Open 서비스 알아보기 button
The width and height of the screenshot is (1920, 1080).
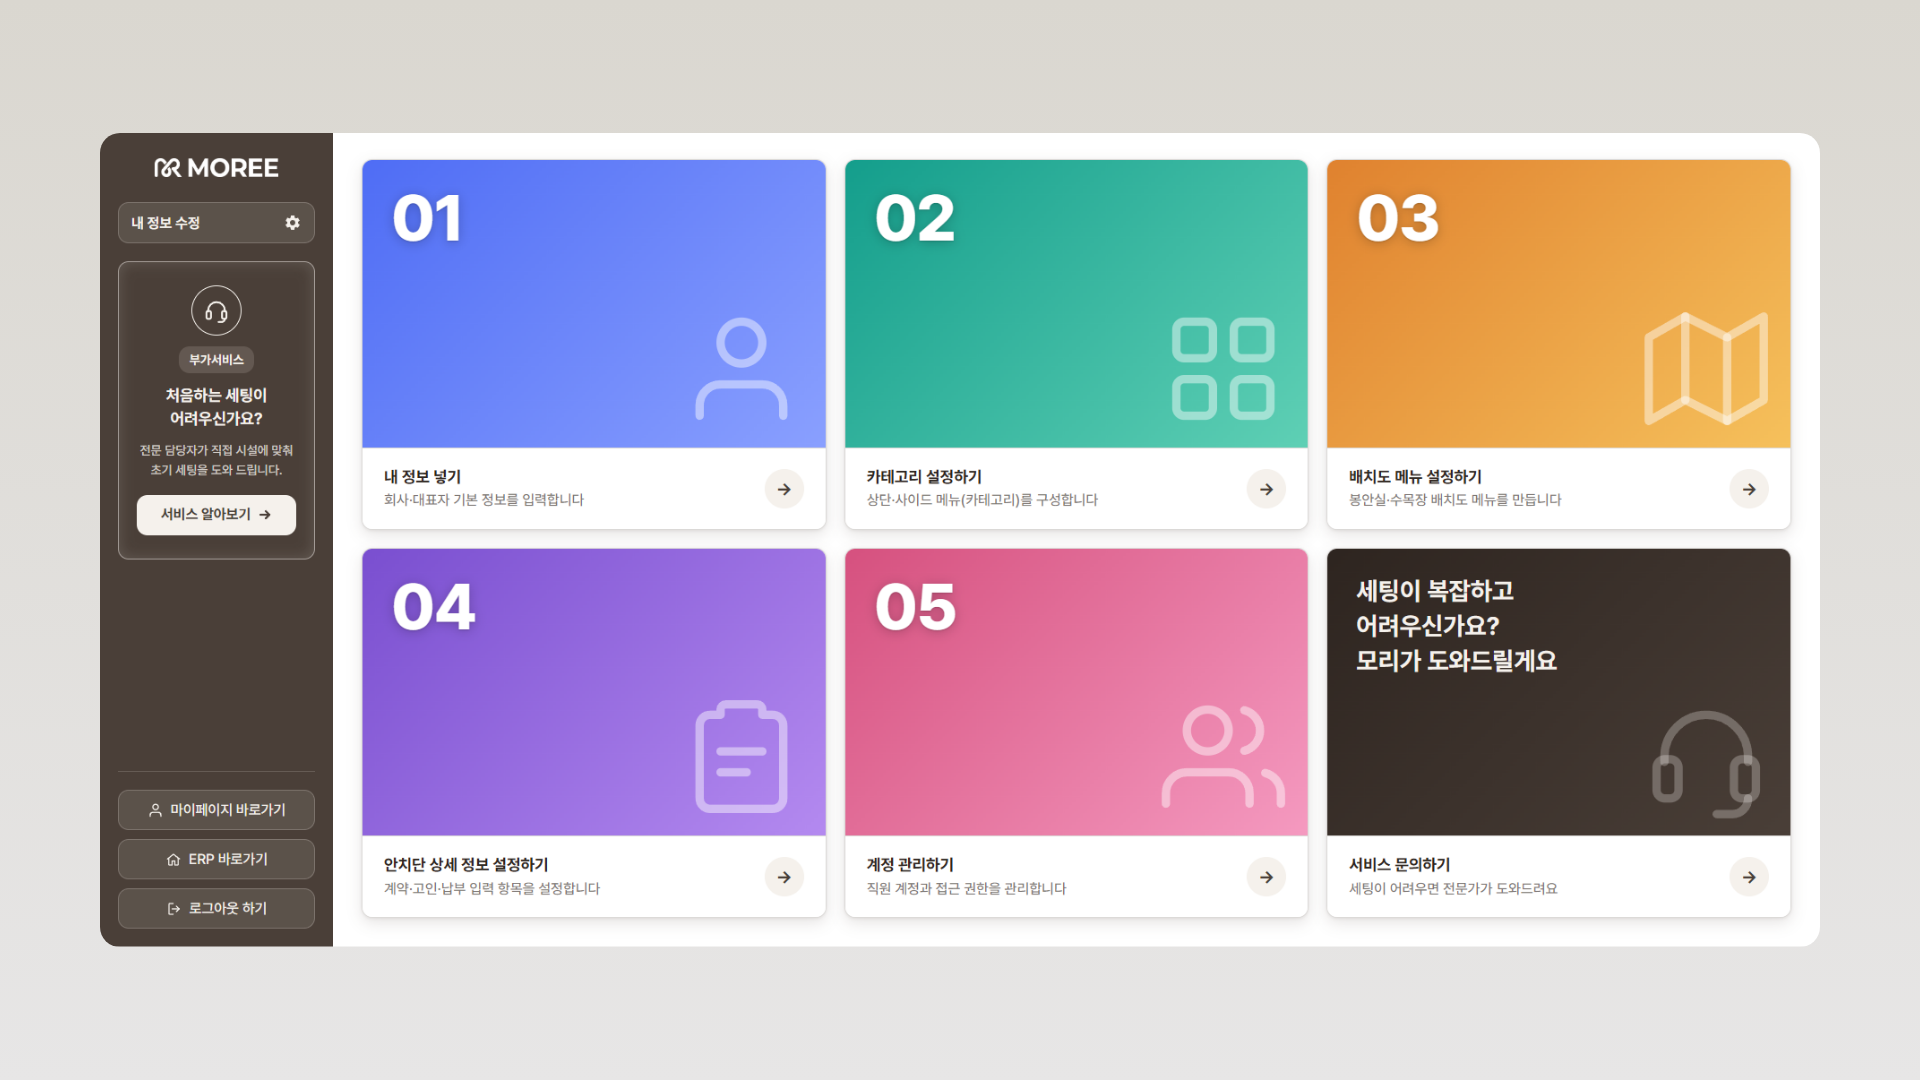tap(216, 515)
